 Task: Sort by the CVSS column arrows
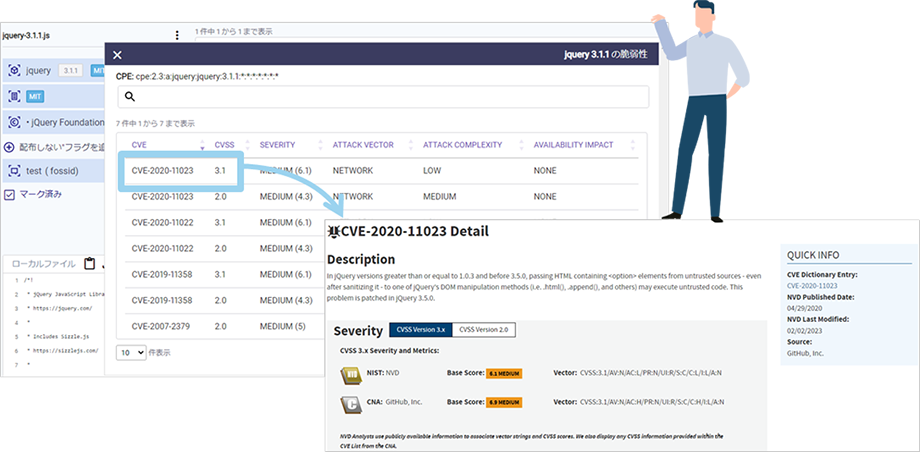[x=247, y=145]
